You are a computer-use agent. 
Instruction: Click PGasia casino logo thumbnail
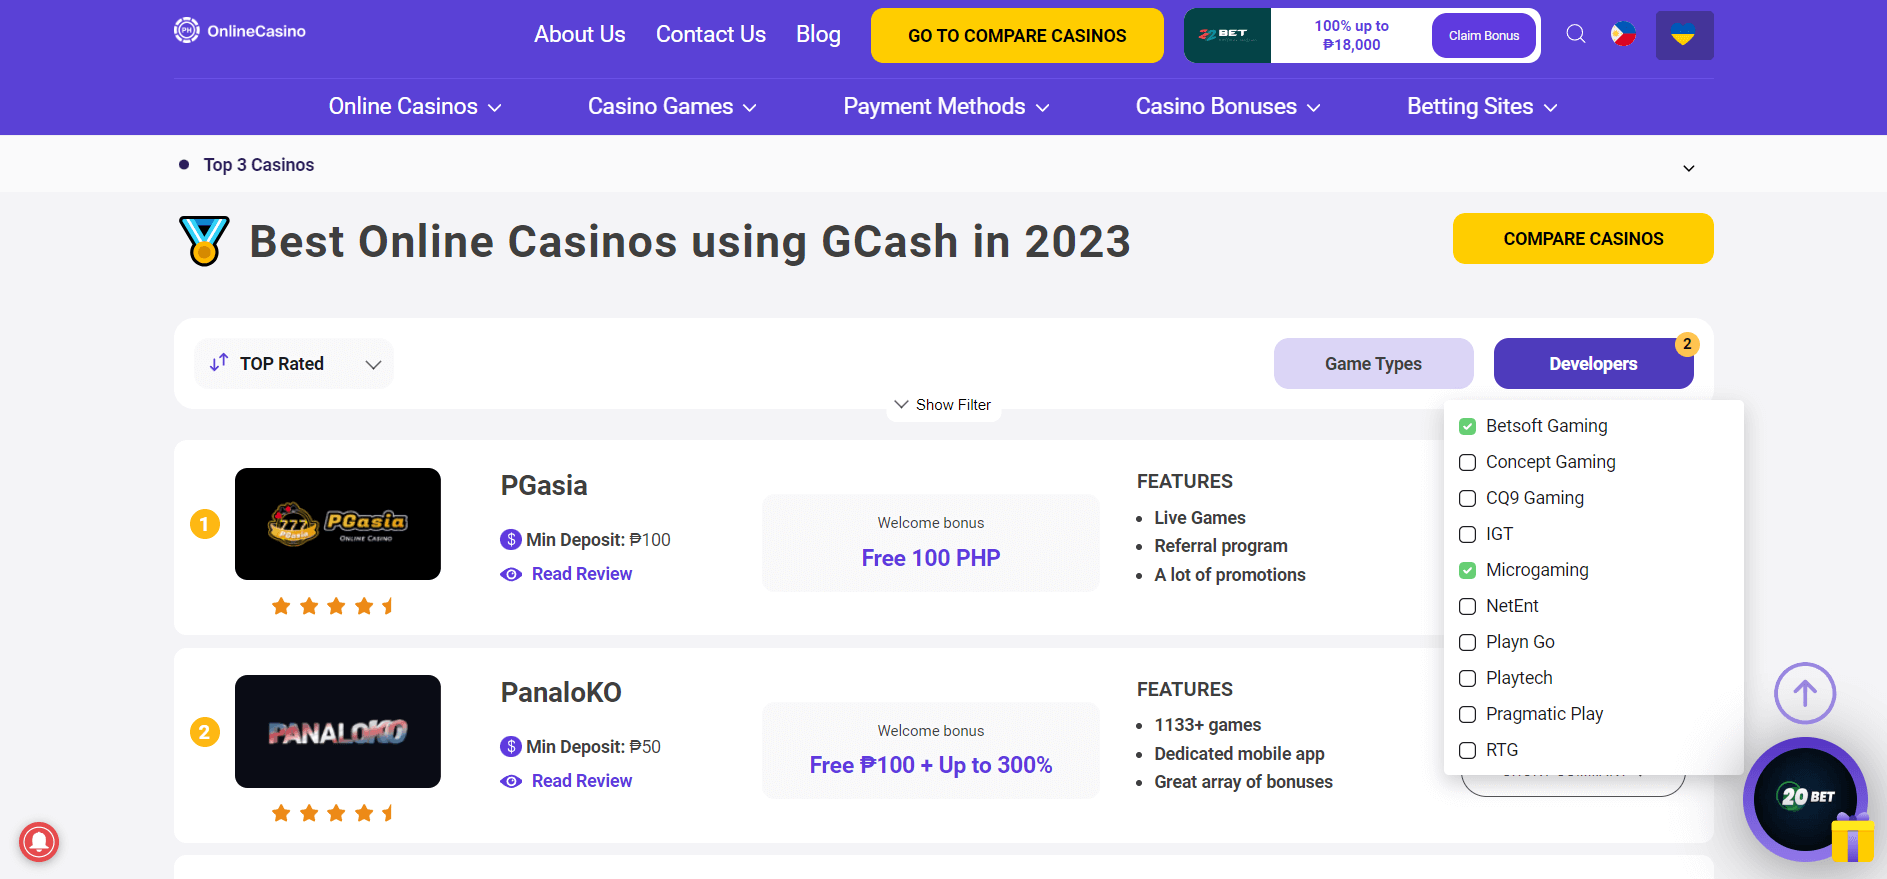pos(338,524)
